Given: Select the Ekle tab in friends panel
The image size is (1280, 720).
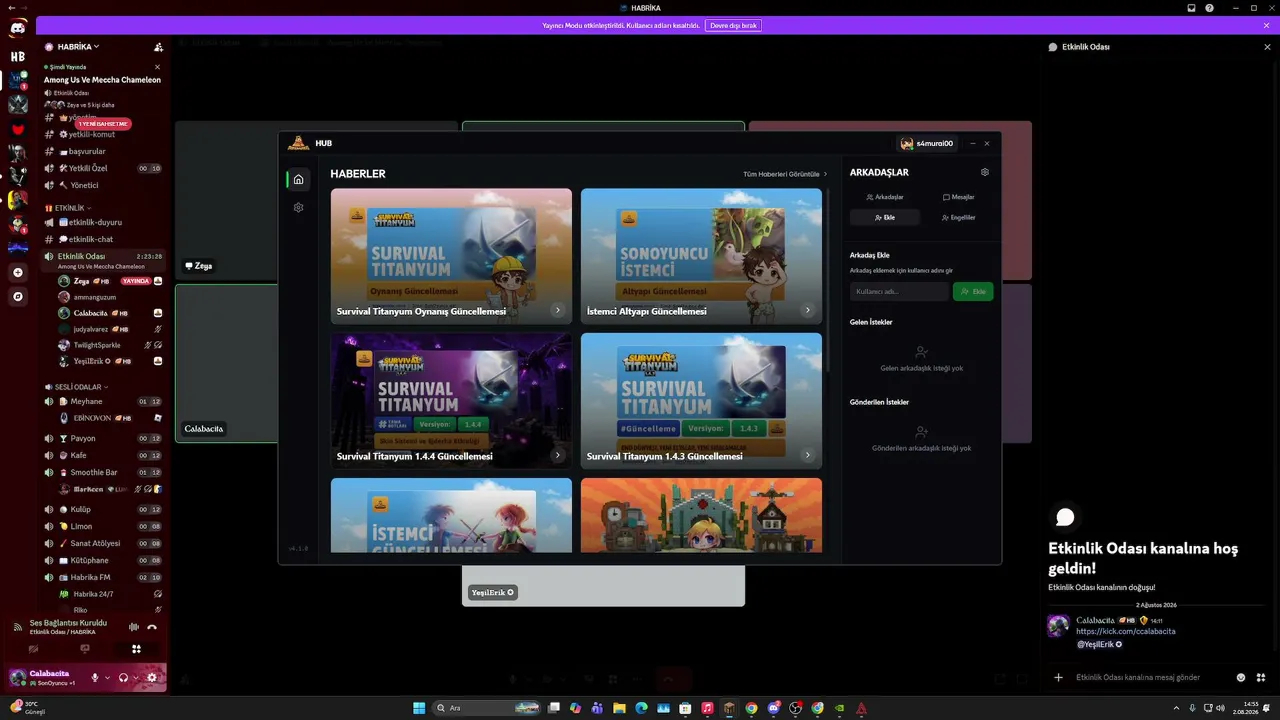Looking at the screenshot, I should tap(885, 217).
